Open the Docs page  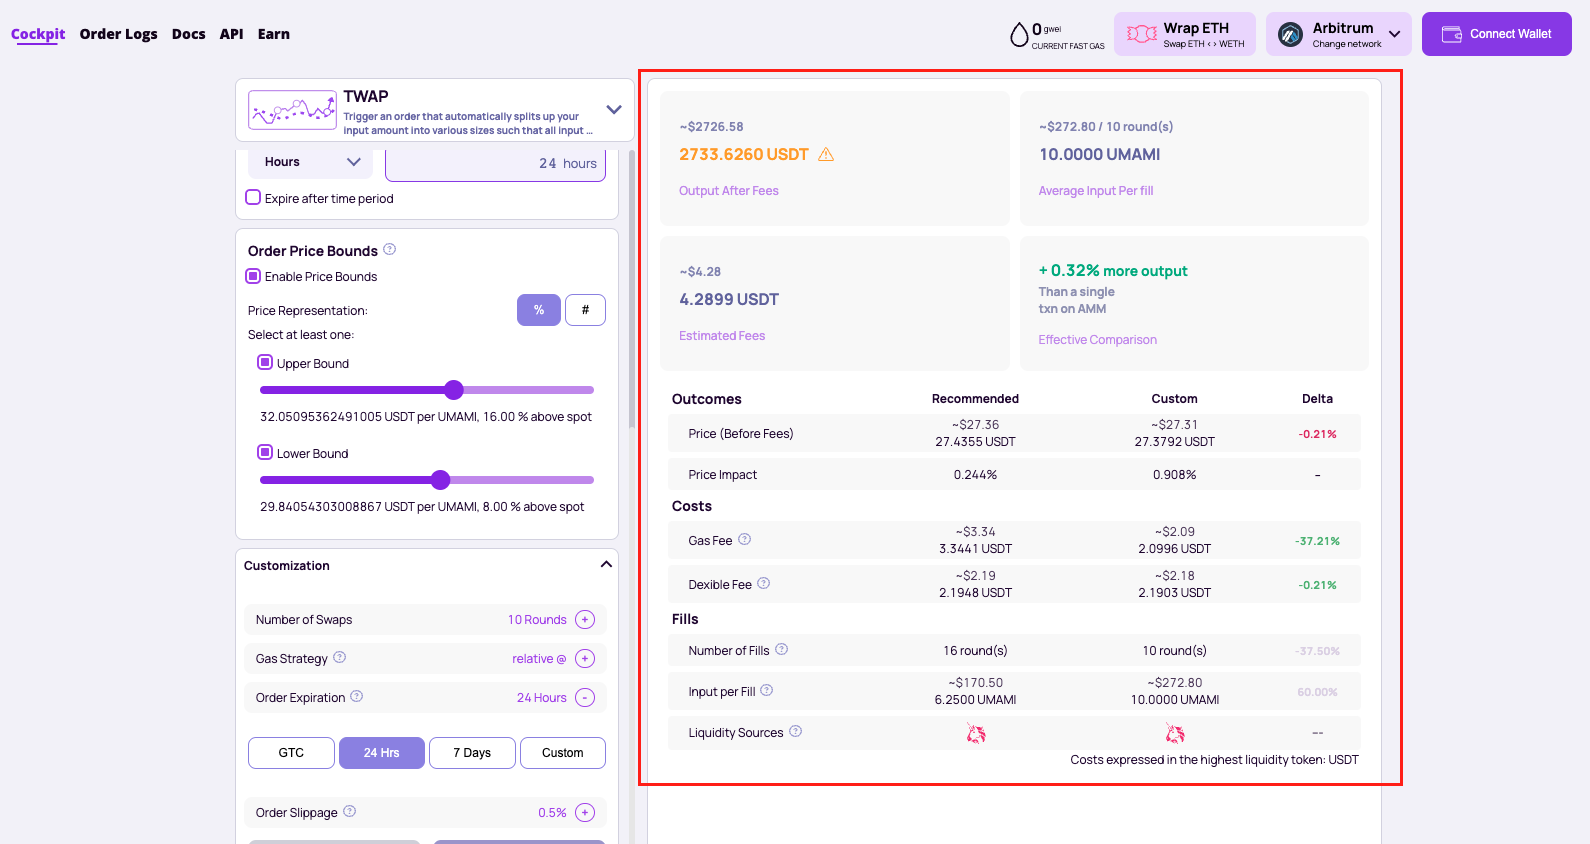(189, 34)
